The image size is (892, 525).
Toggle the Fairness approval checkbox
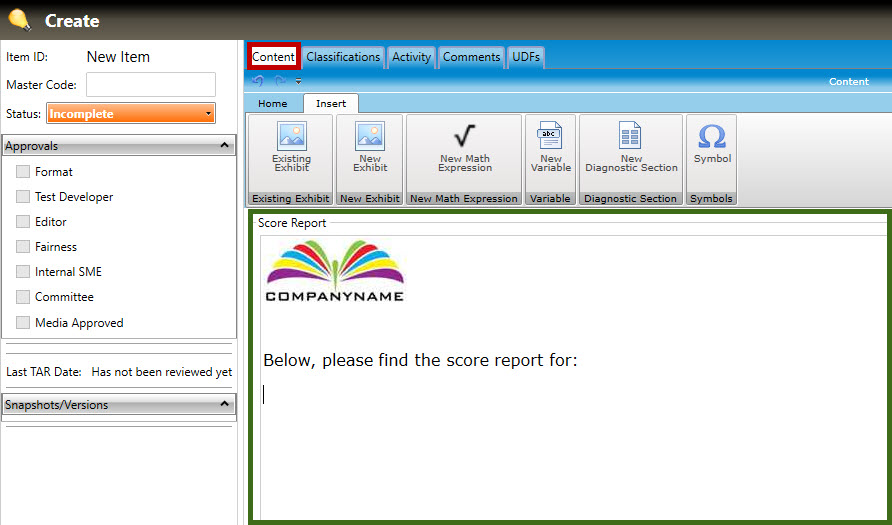pyautogui.click(x=23, y=247)
